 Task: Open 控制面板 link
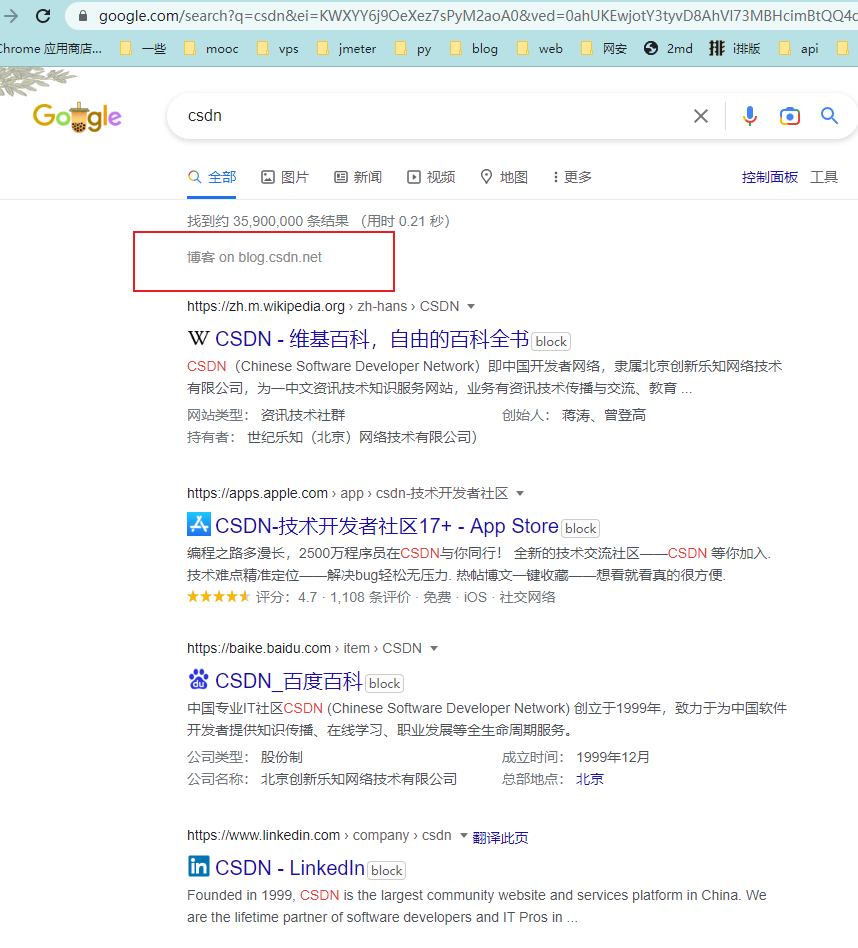[x=770, y=177]
